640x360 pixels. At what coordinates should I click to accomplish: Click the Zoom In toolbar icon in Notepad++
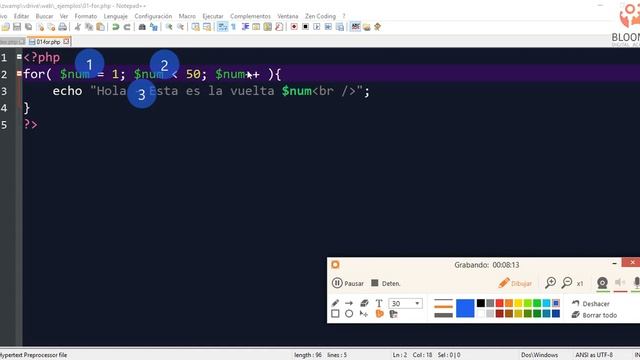coord(169,27)
